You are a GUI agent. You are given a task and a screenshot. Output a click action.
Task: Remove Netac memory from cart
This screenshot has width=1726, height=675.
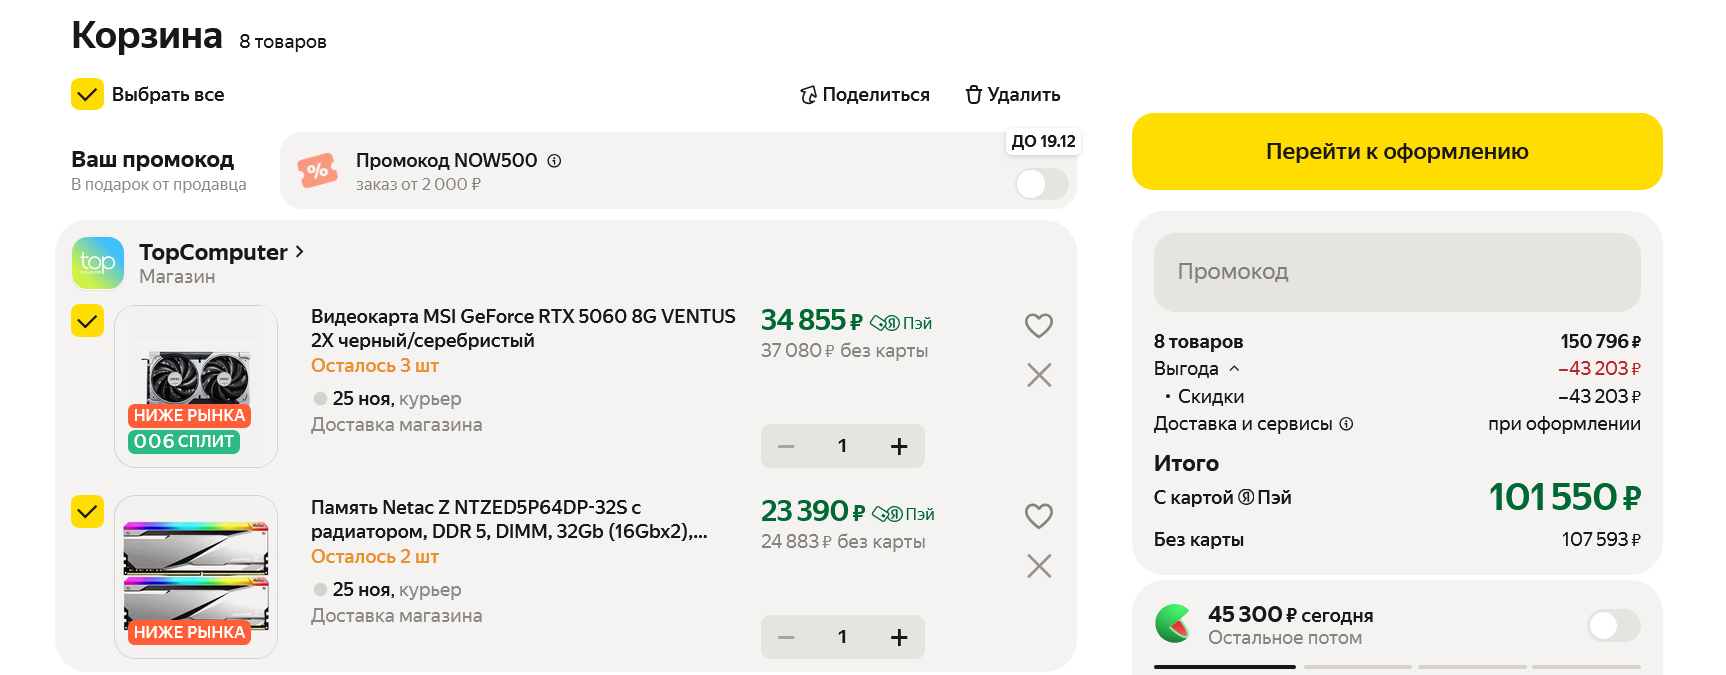tap(1039, 566)
